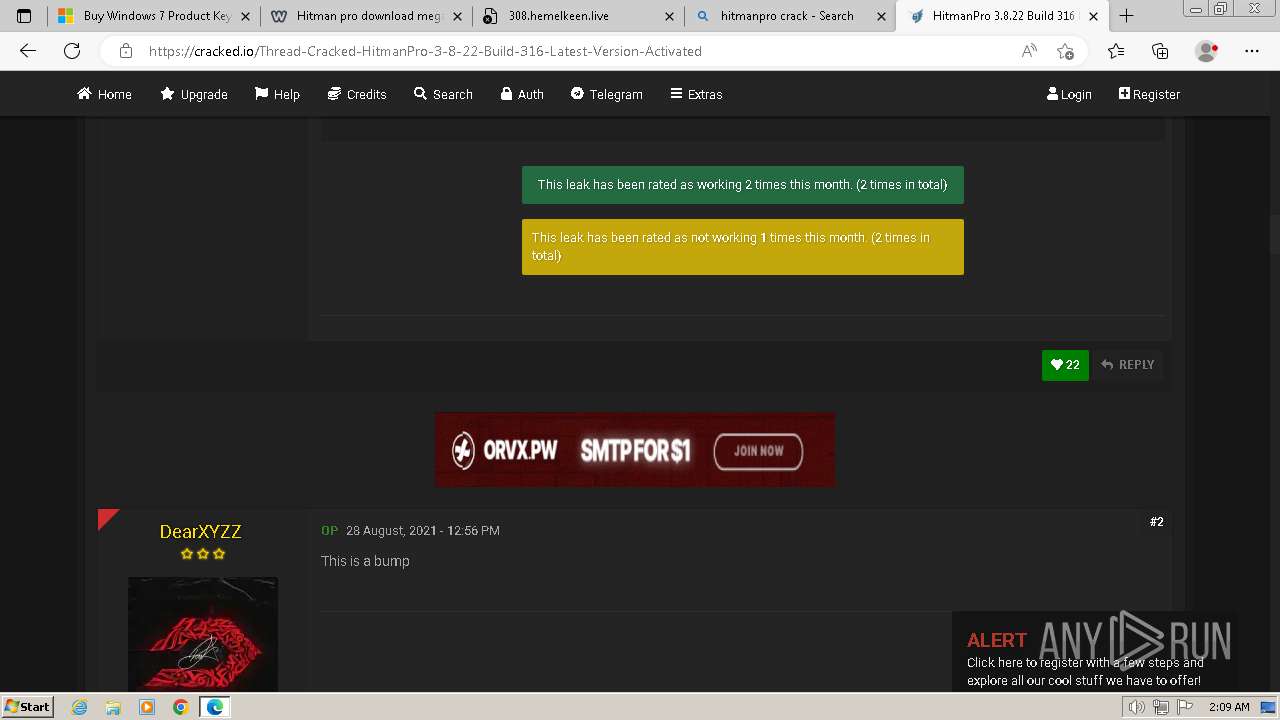Switch to Buy Windows 7 Product Key tab
The image size is (1280, 720).
click(154, 16)
